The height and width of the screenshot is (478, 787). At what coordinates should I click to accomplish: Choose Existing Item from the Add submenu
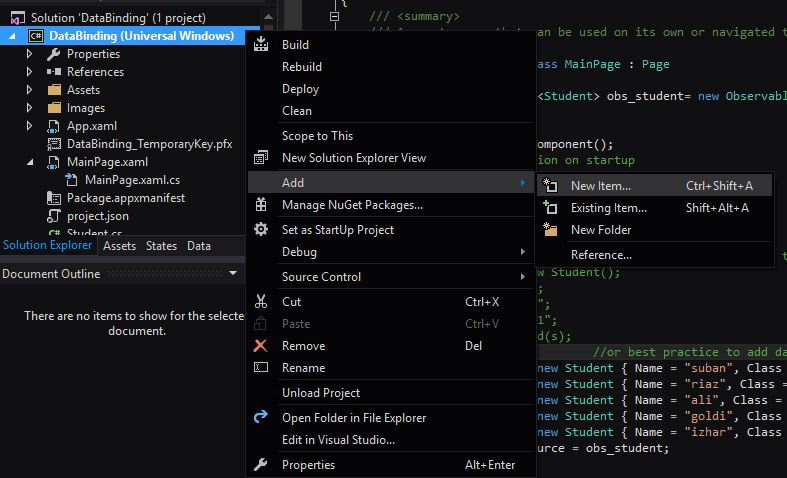tap(608, 208)
